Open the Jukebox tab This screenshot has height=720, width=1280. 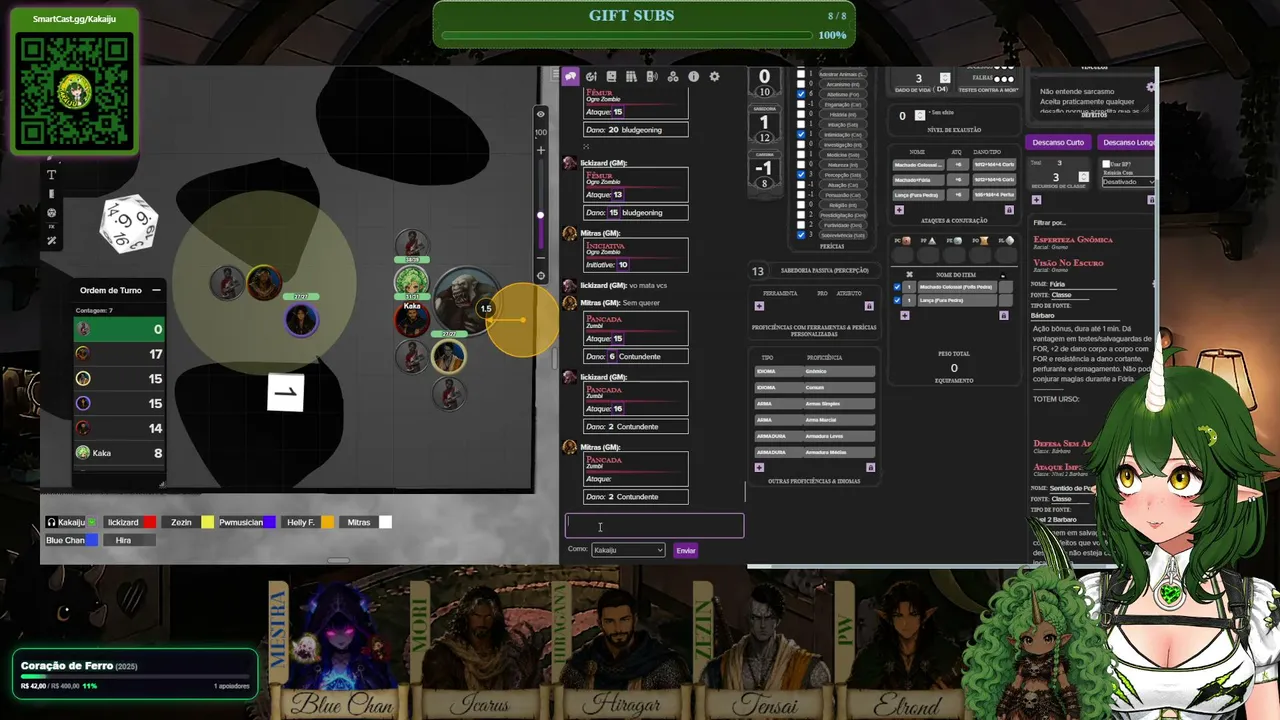pyautogui.click(x=652, y=76)
